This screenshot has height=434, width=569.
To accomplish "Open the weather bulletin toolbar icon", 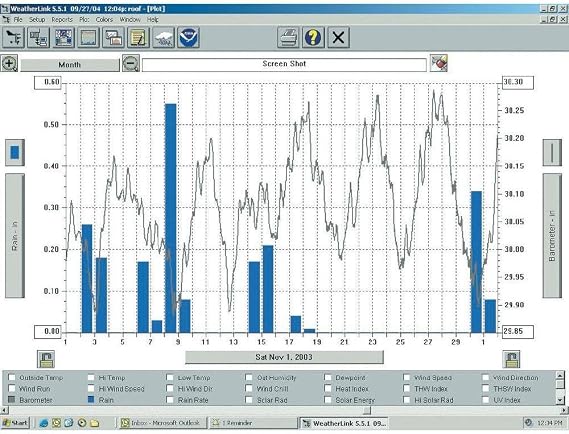I will pyautogui.click(x=64, y=37).
